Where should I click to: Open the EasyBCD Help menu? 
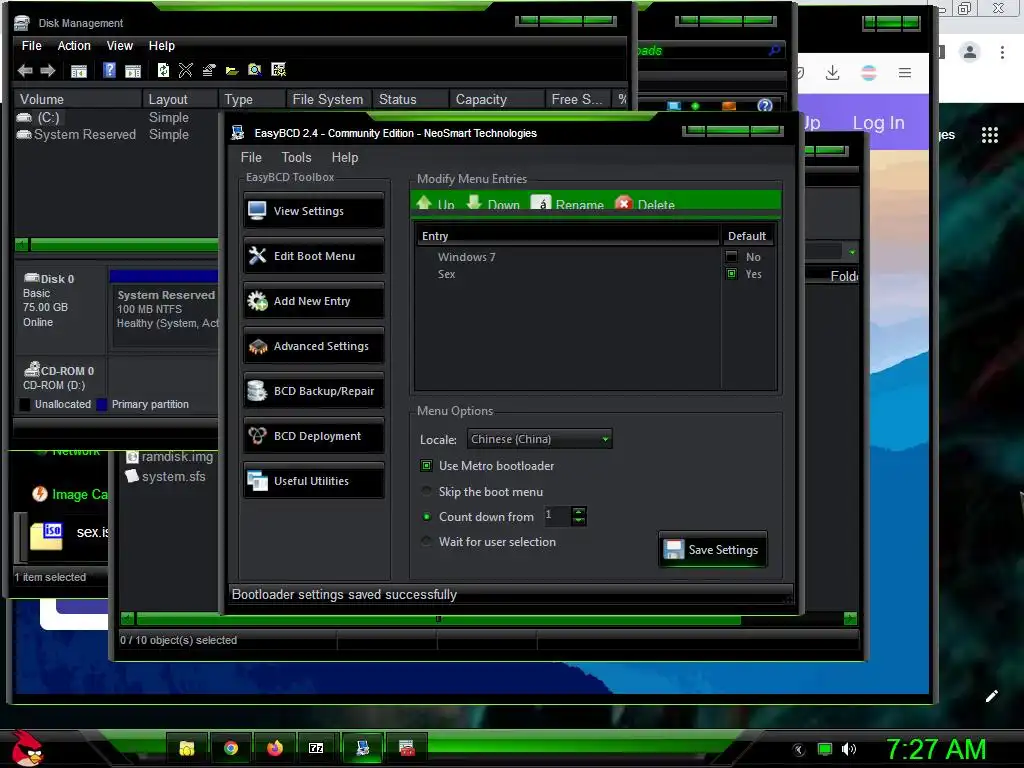coord(345,157)
